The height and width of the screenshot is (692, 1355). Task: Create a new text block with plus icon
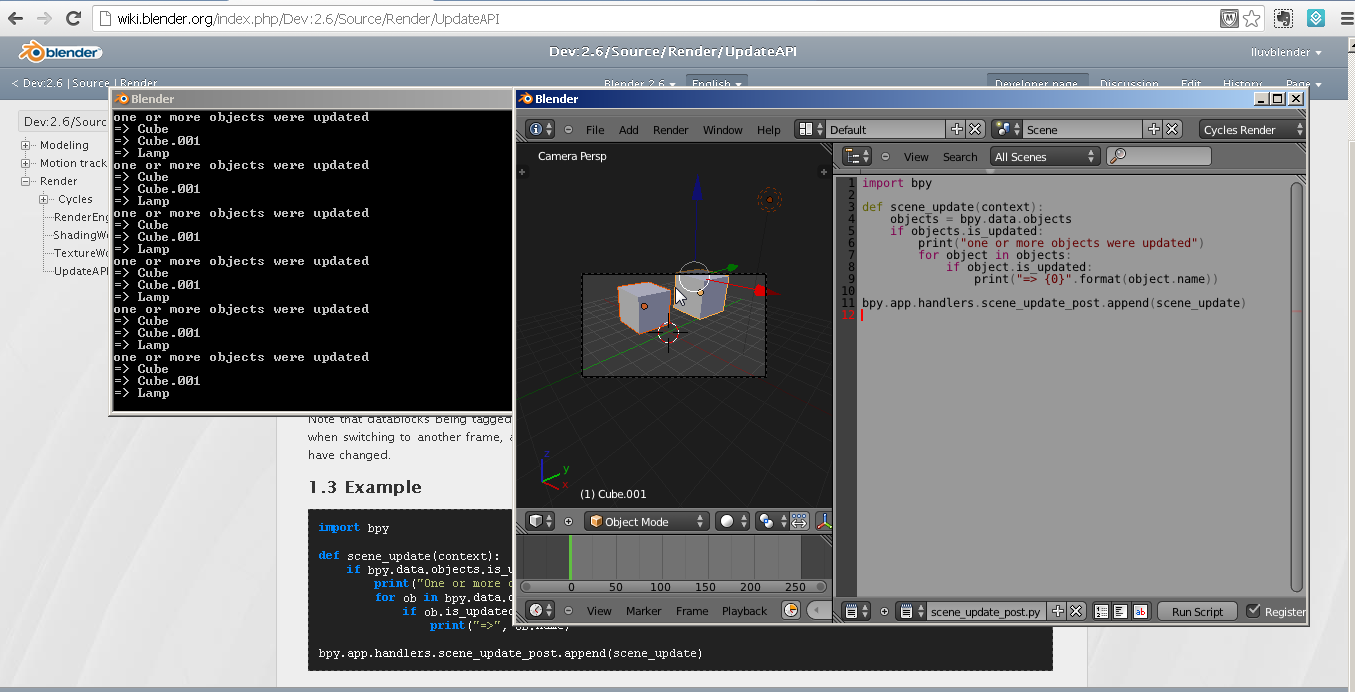1058,611
